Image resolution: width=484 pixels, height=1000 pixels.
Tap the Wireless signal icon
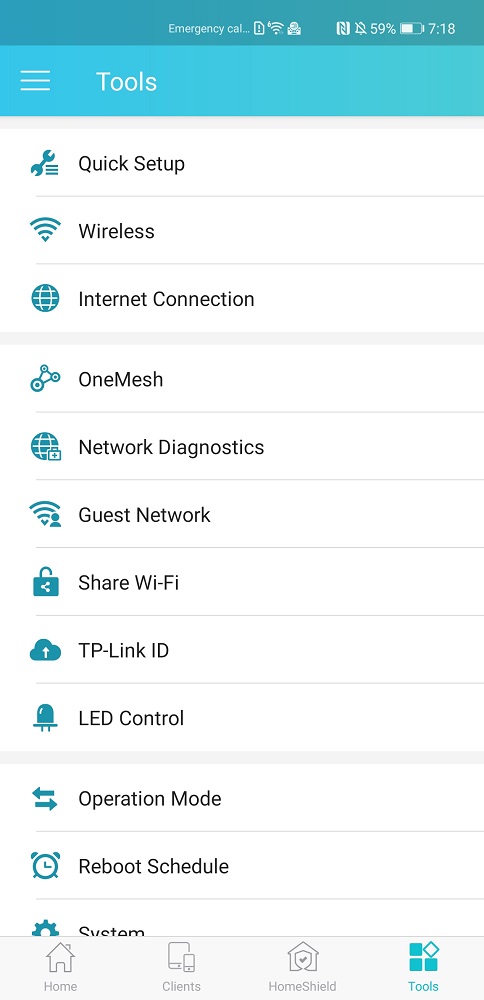click(x=45, y=230)
